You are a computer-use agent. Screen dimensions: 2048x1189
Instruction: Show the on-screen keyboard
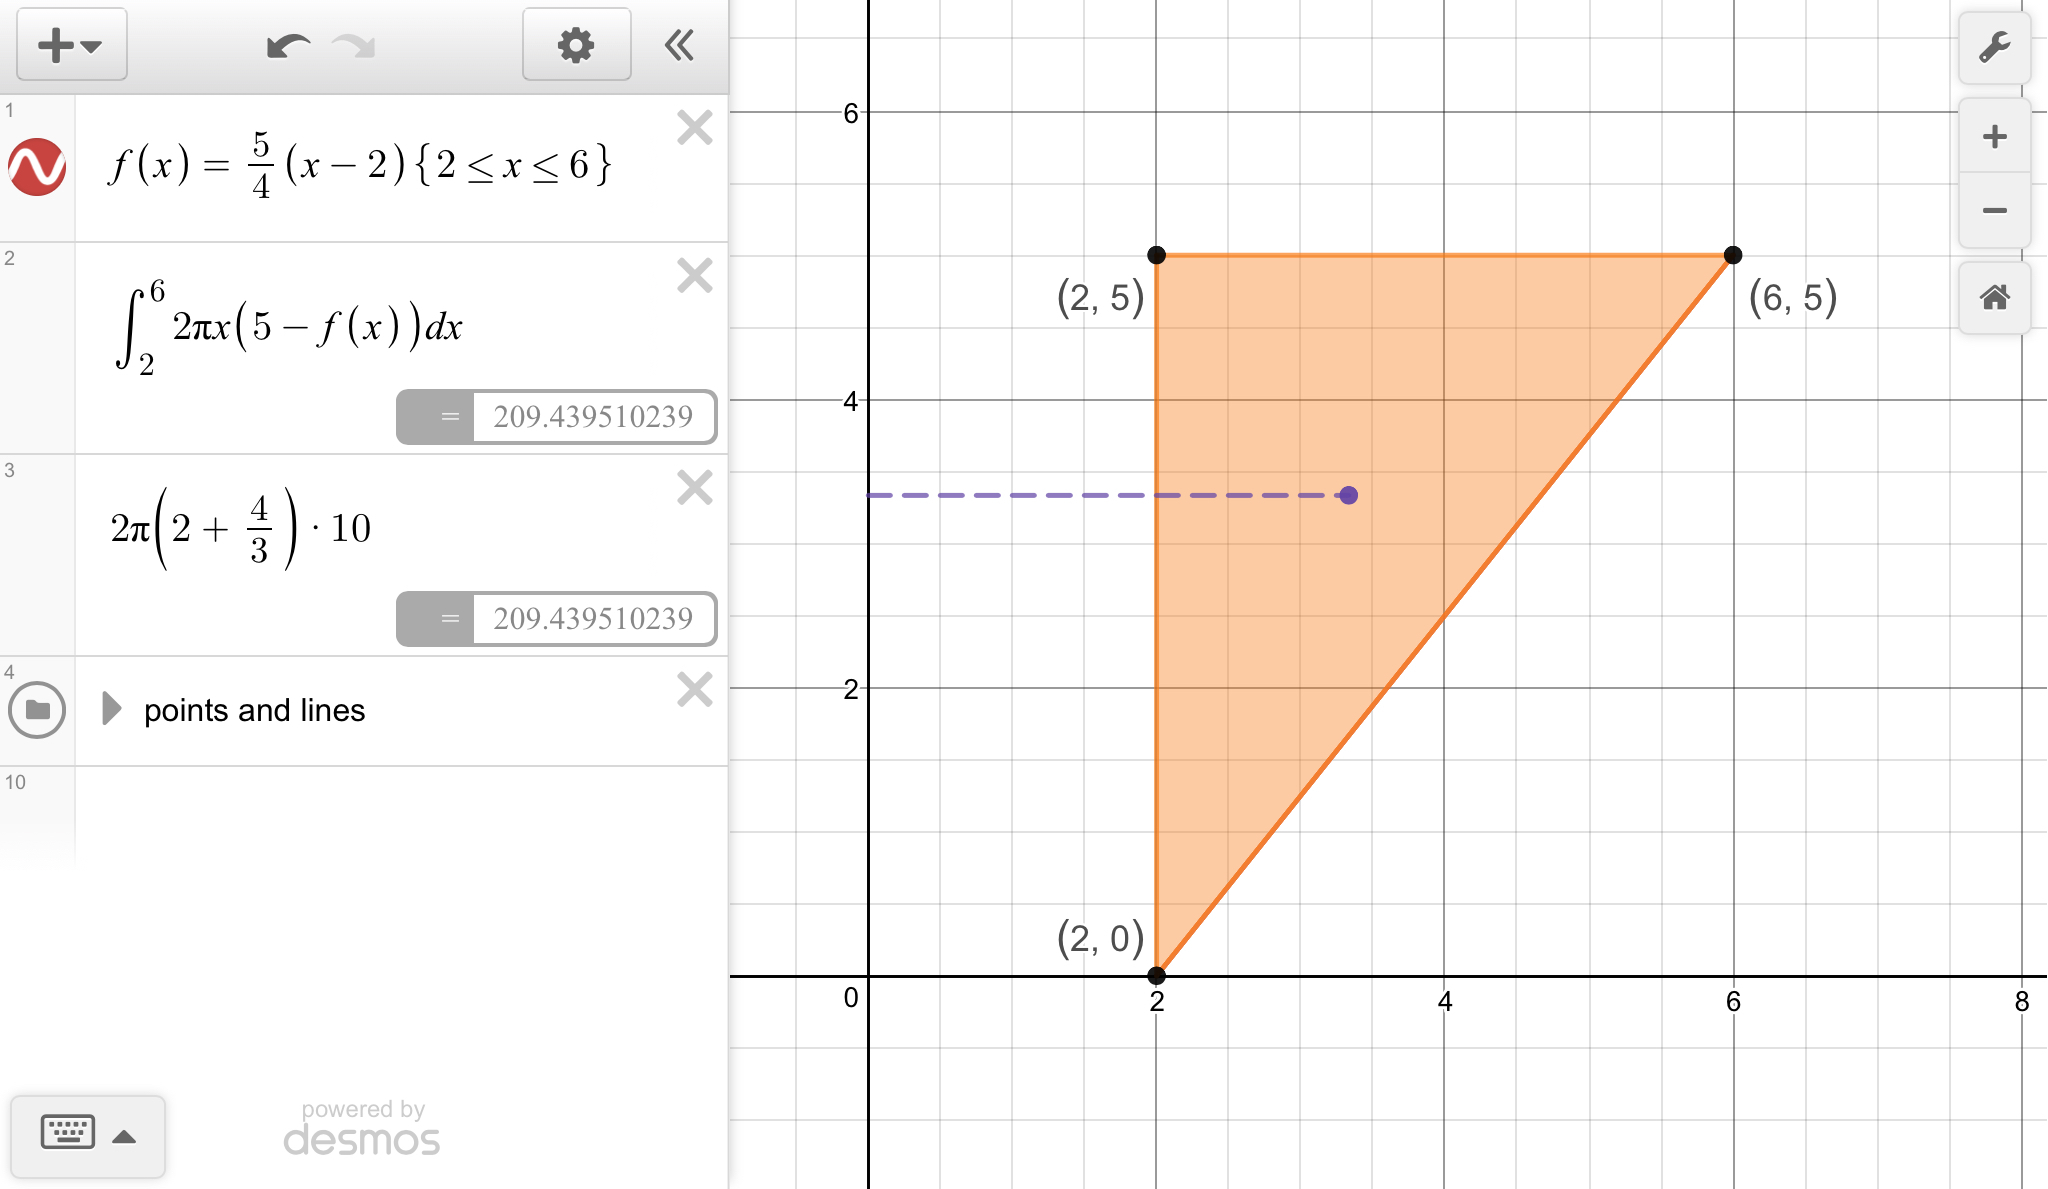pyautogui.click(x=67, y=1133)
